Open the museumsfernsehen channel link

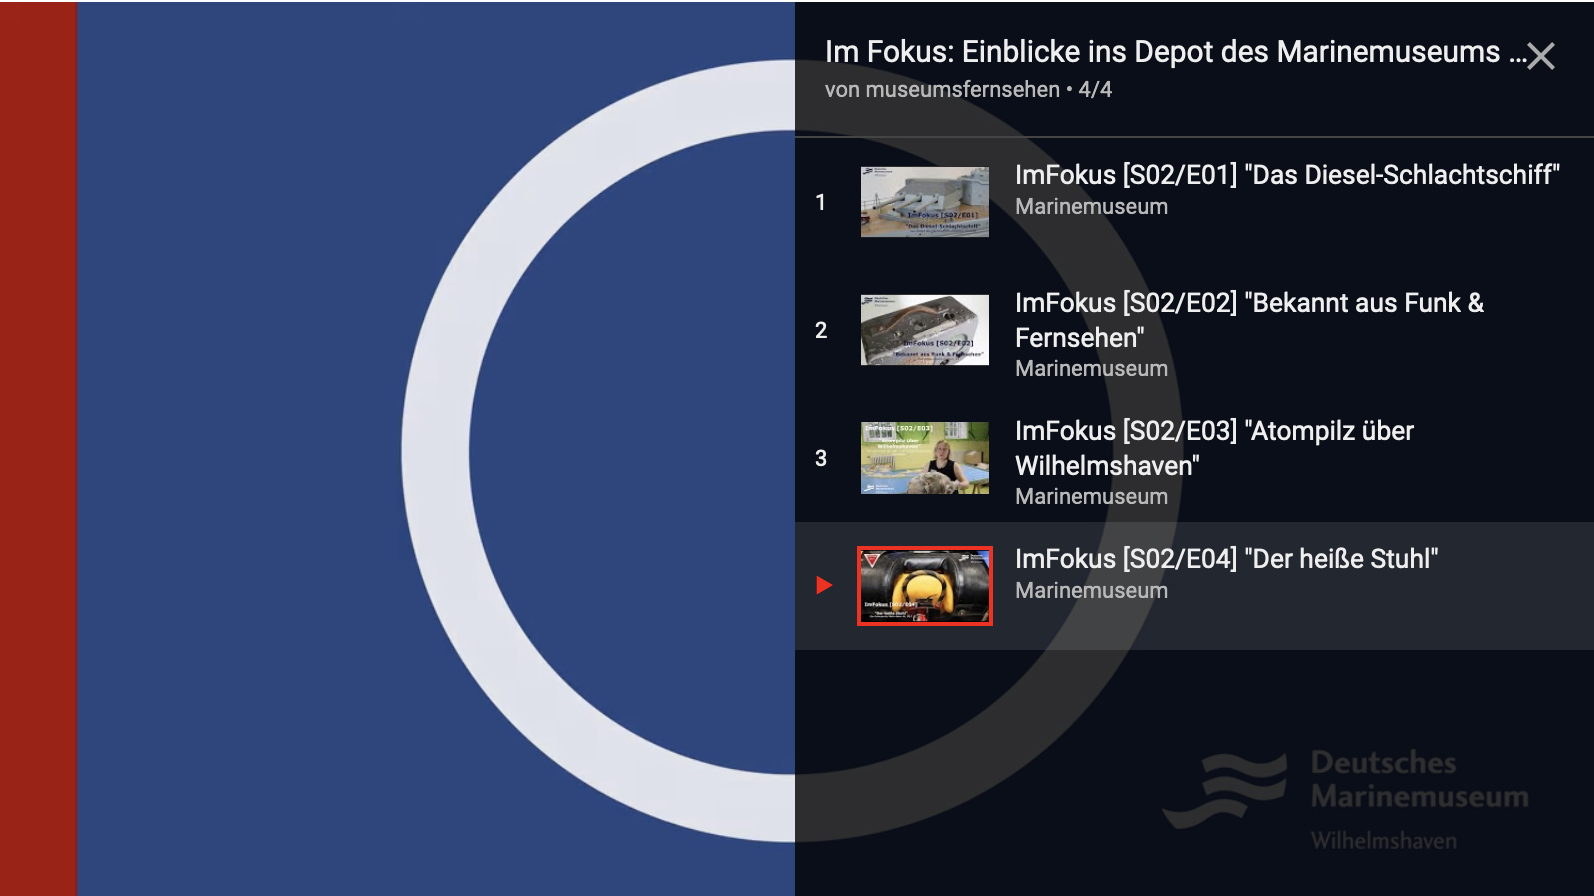click(x=942, y=90)
